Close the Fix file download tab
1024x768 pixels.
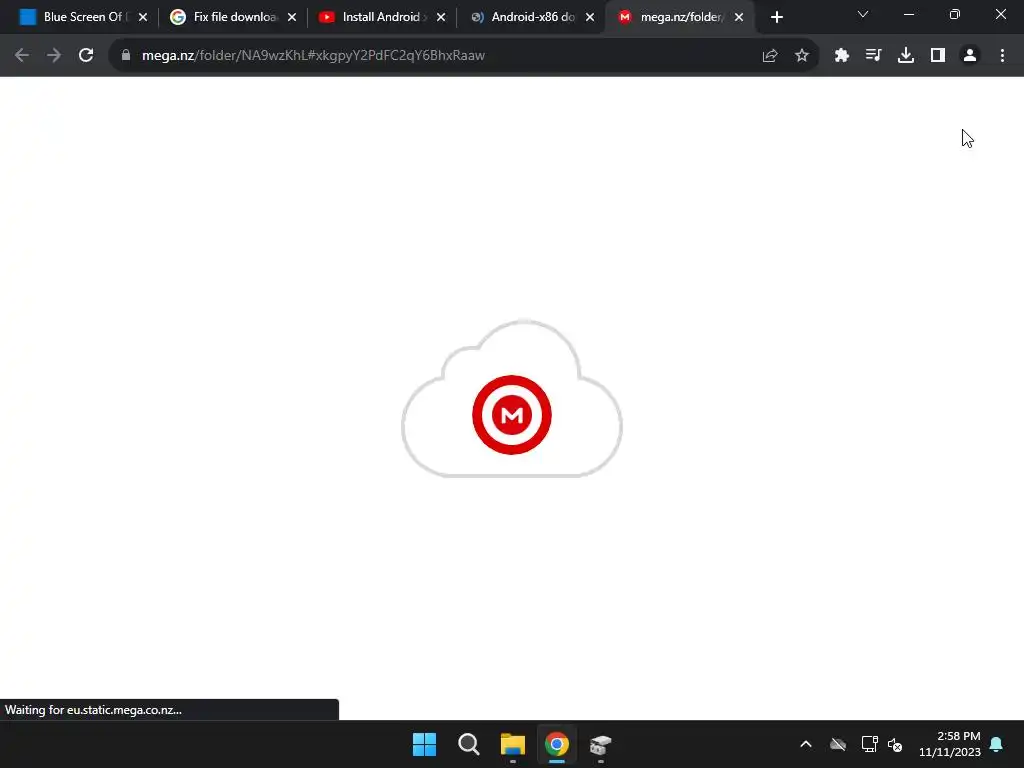[292, 17]
